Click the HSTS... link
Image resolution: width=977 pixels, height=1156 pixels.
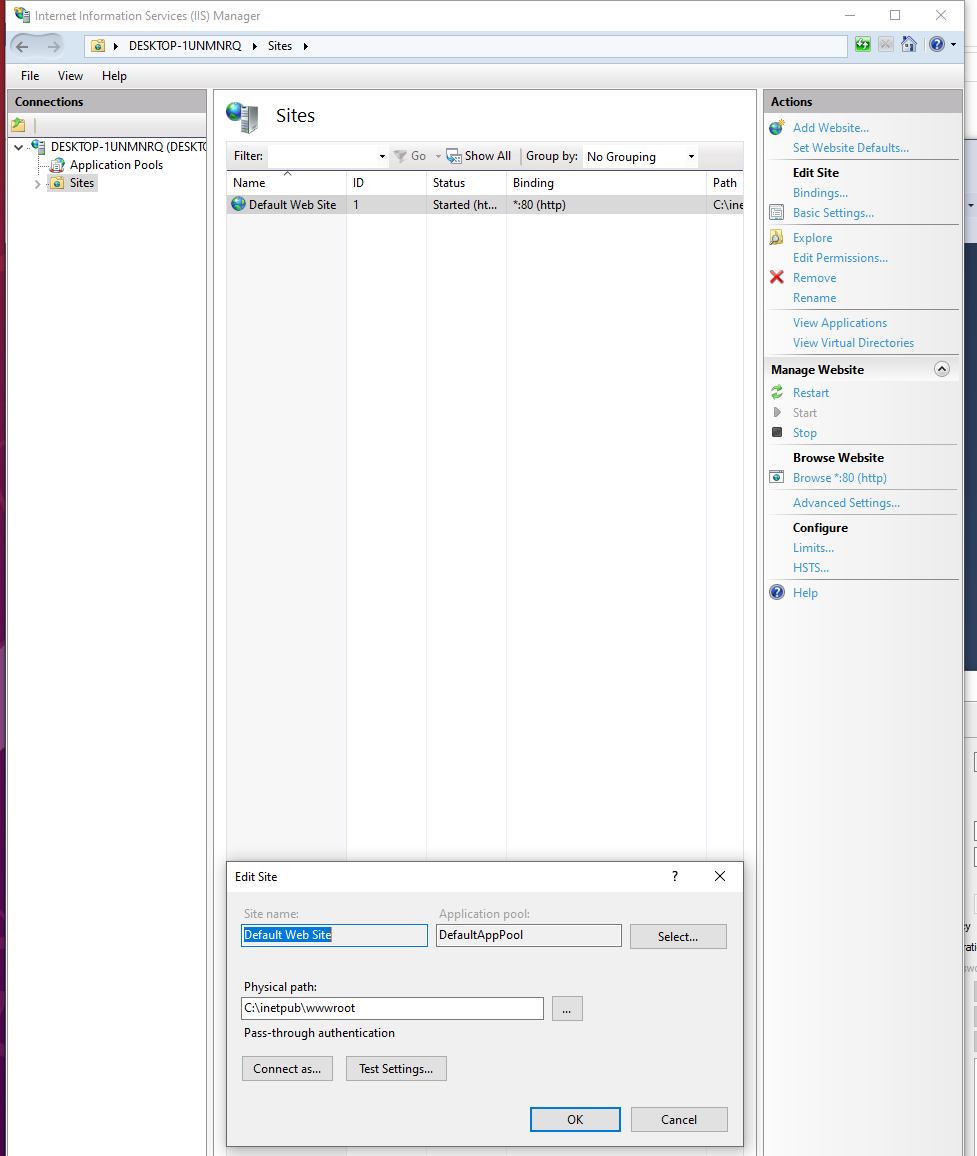[810, 567]
